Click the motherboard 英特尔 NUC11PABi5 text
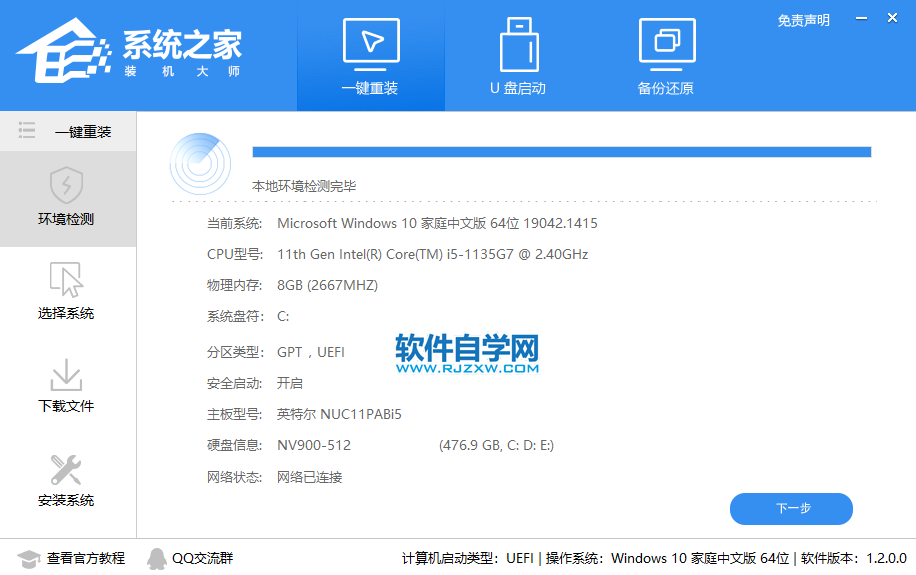 pos(339,414)
